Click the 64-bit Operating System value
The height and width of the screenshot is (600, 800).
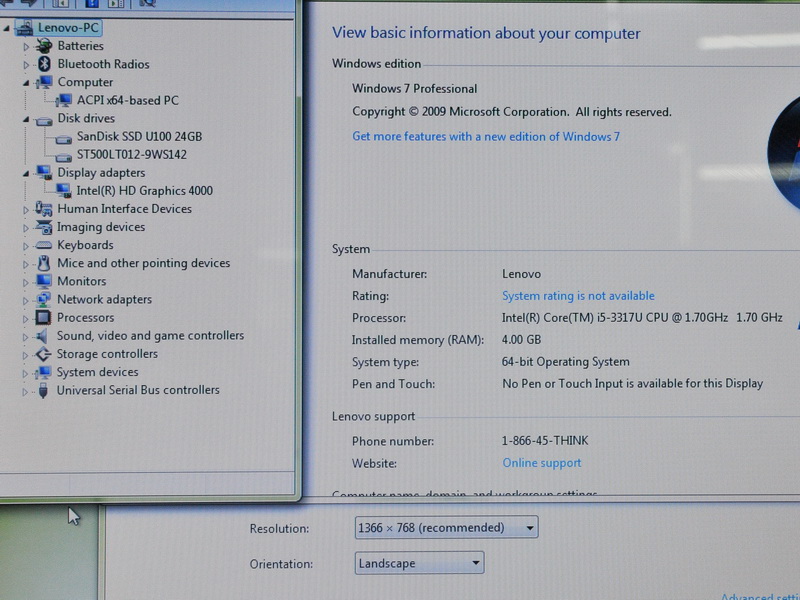[565, 362]
